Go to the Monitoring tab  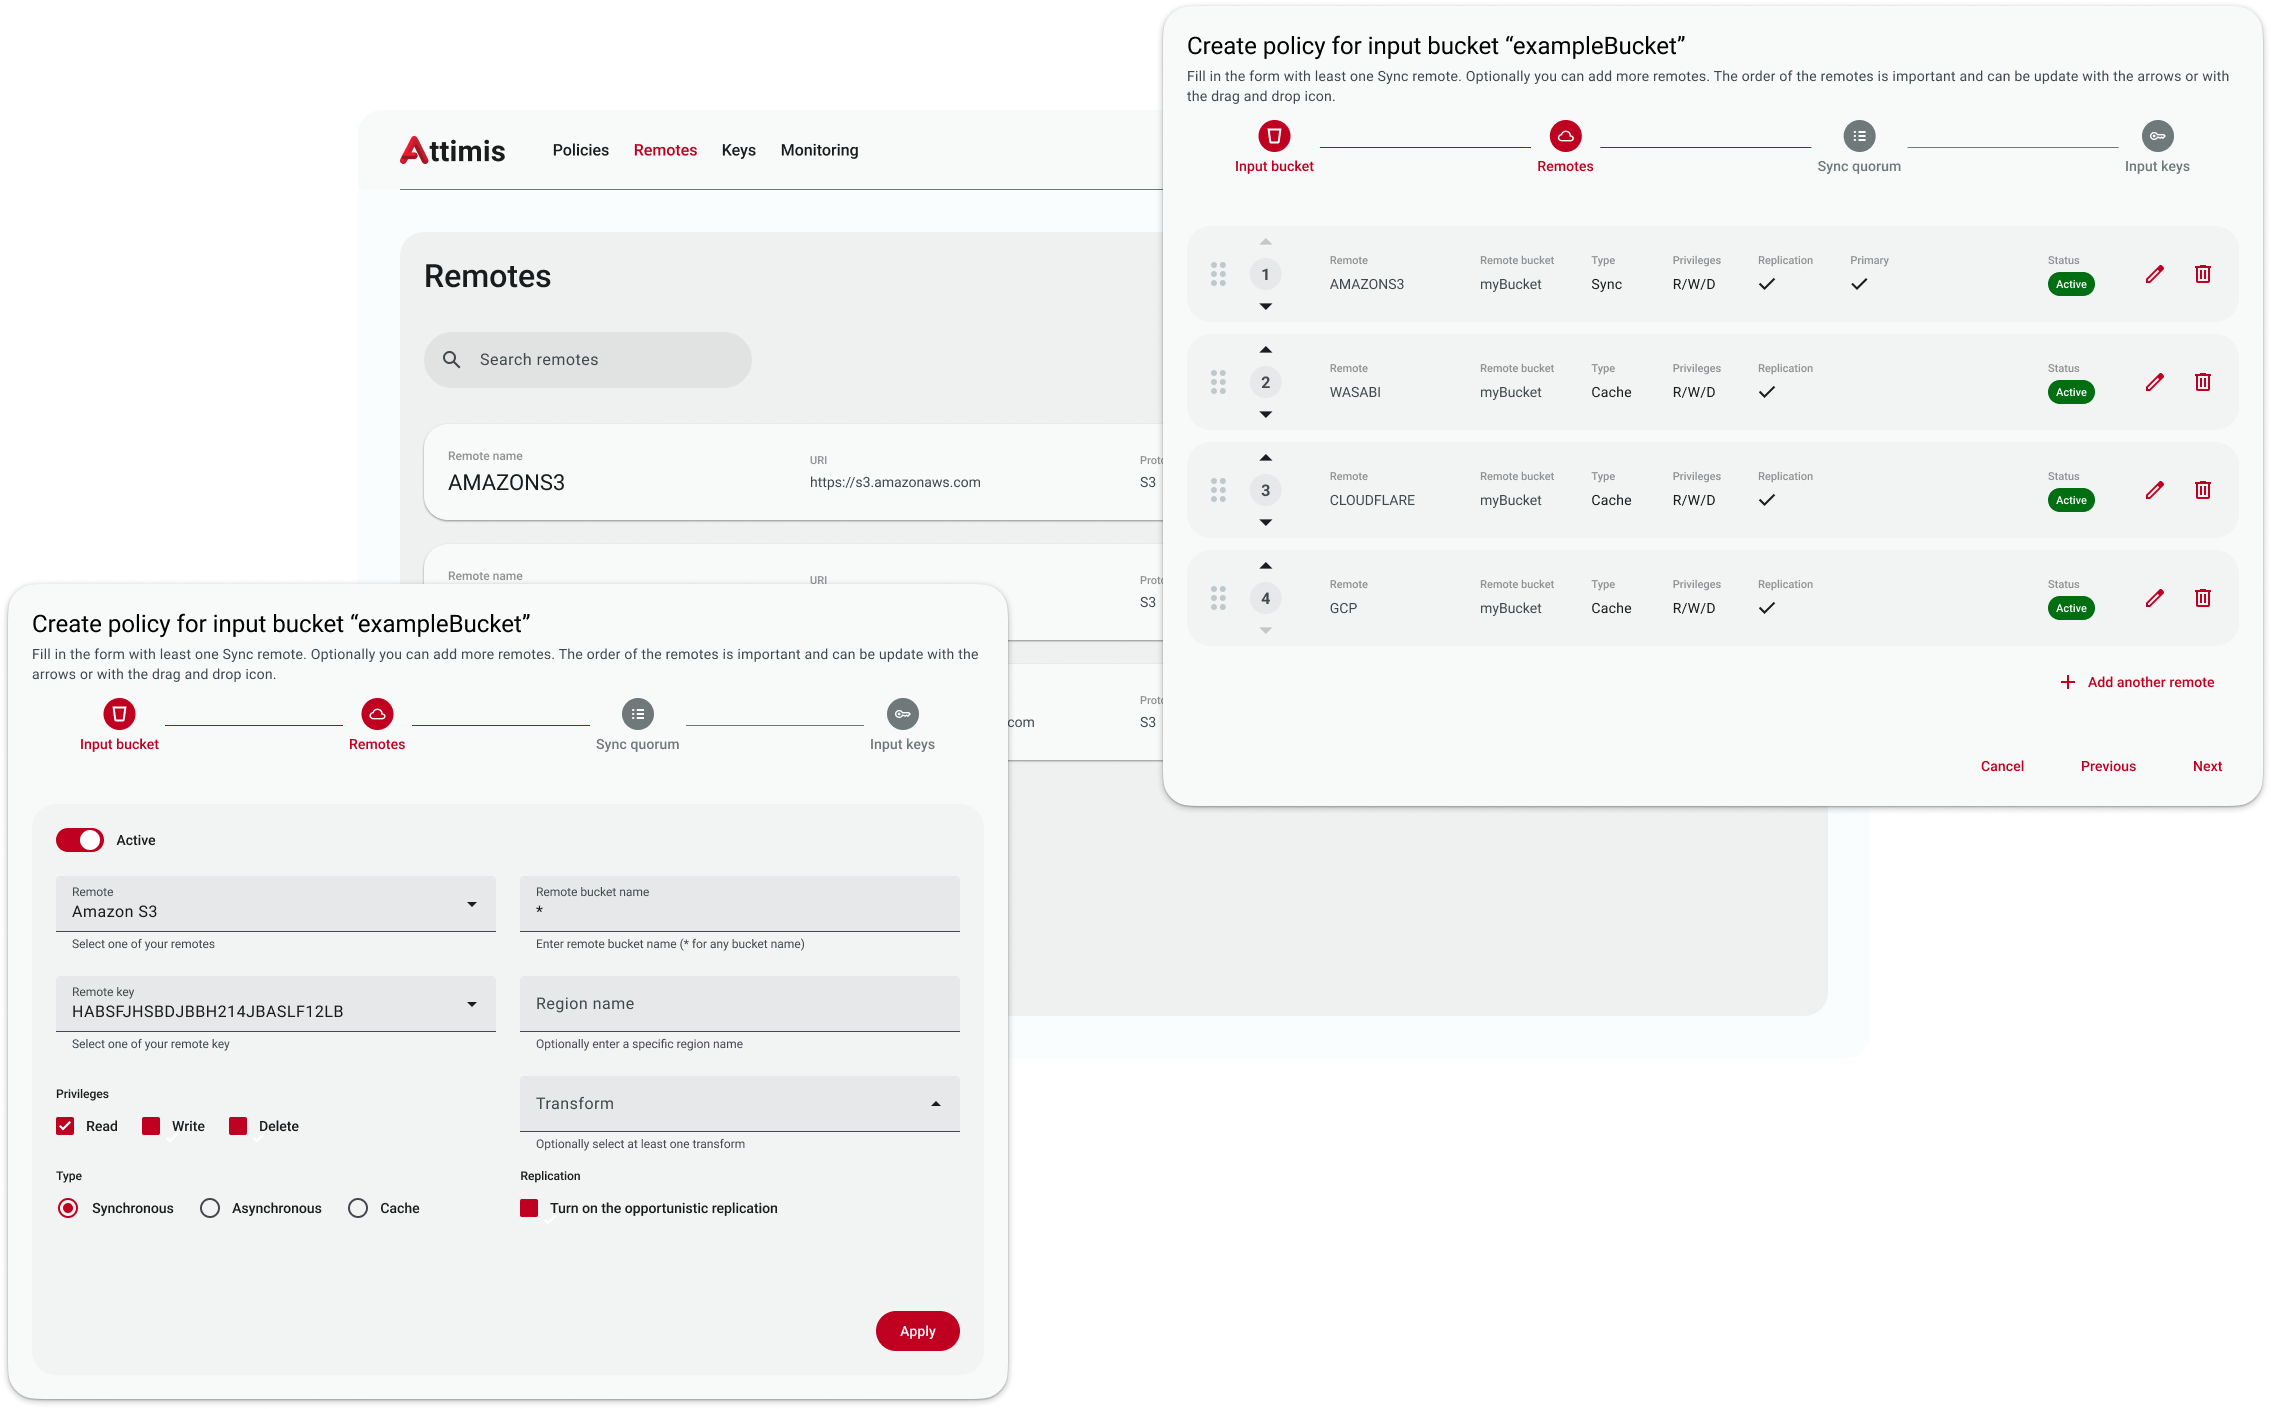(819, 150)
